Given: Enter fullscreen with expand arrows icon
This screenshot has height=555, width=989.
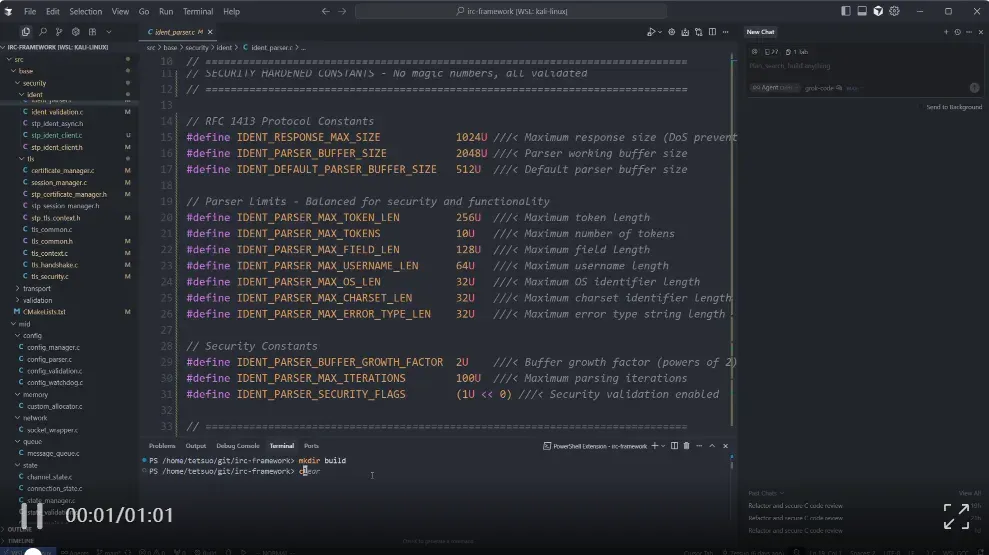Looking at the screenshot, I should pos(956,516).
